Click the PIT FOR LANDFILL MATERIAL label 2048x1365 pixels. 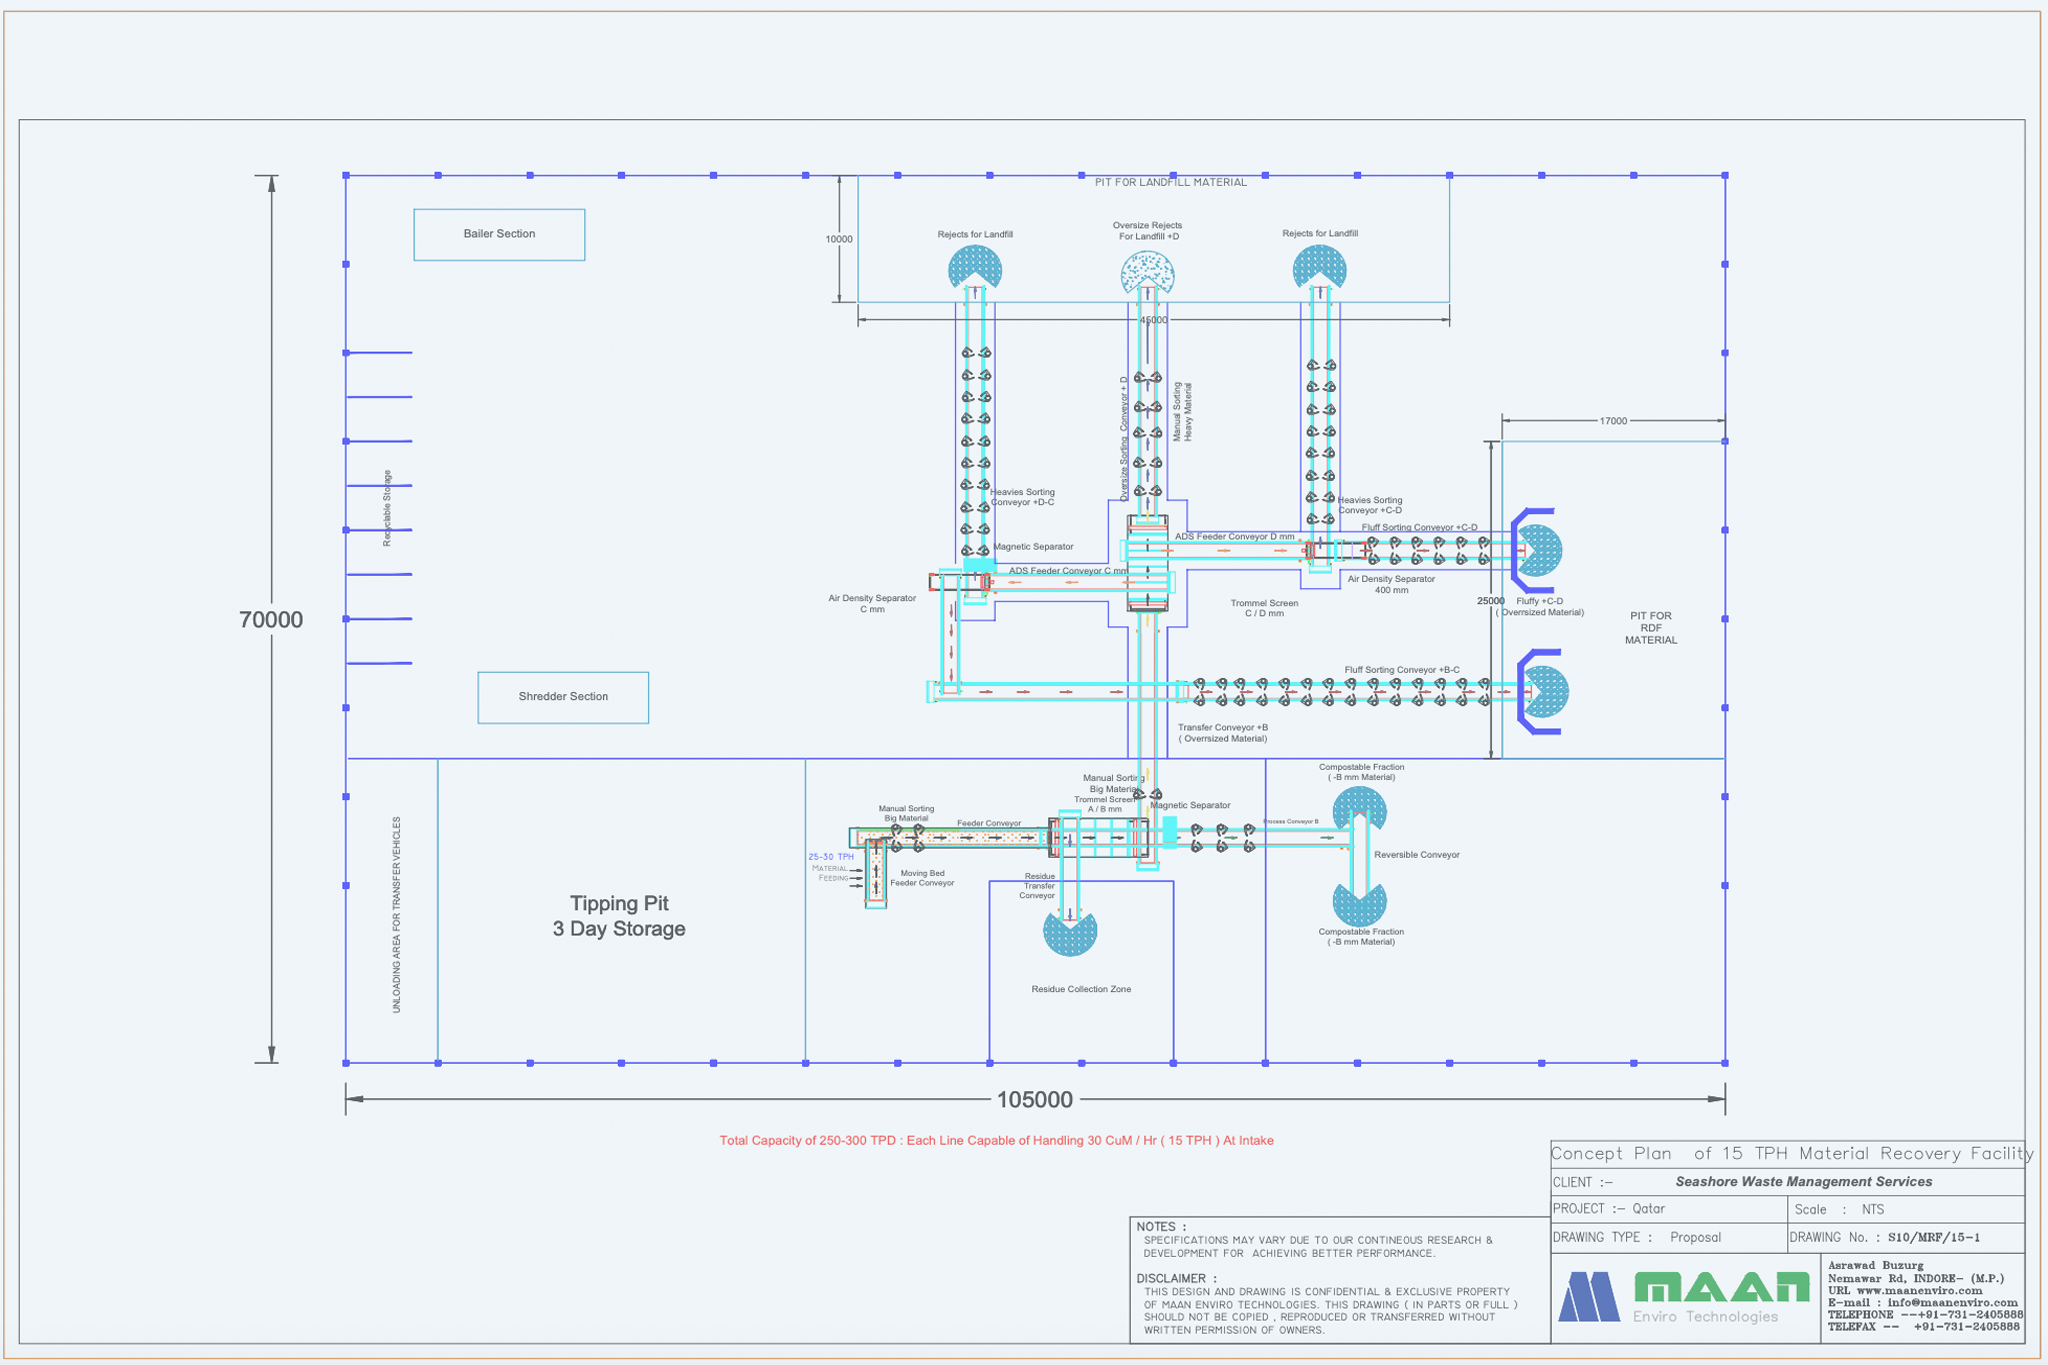tap(1171, 182)
